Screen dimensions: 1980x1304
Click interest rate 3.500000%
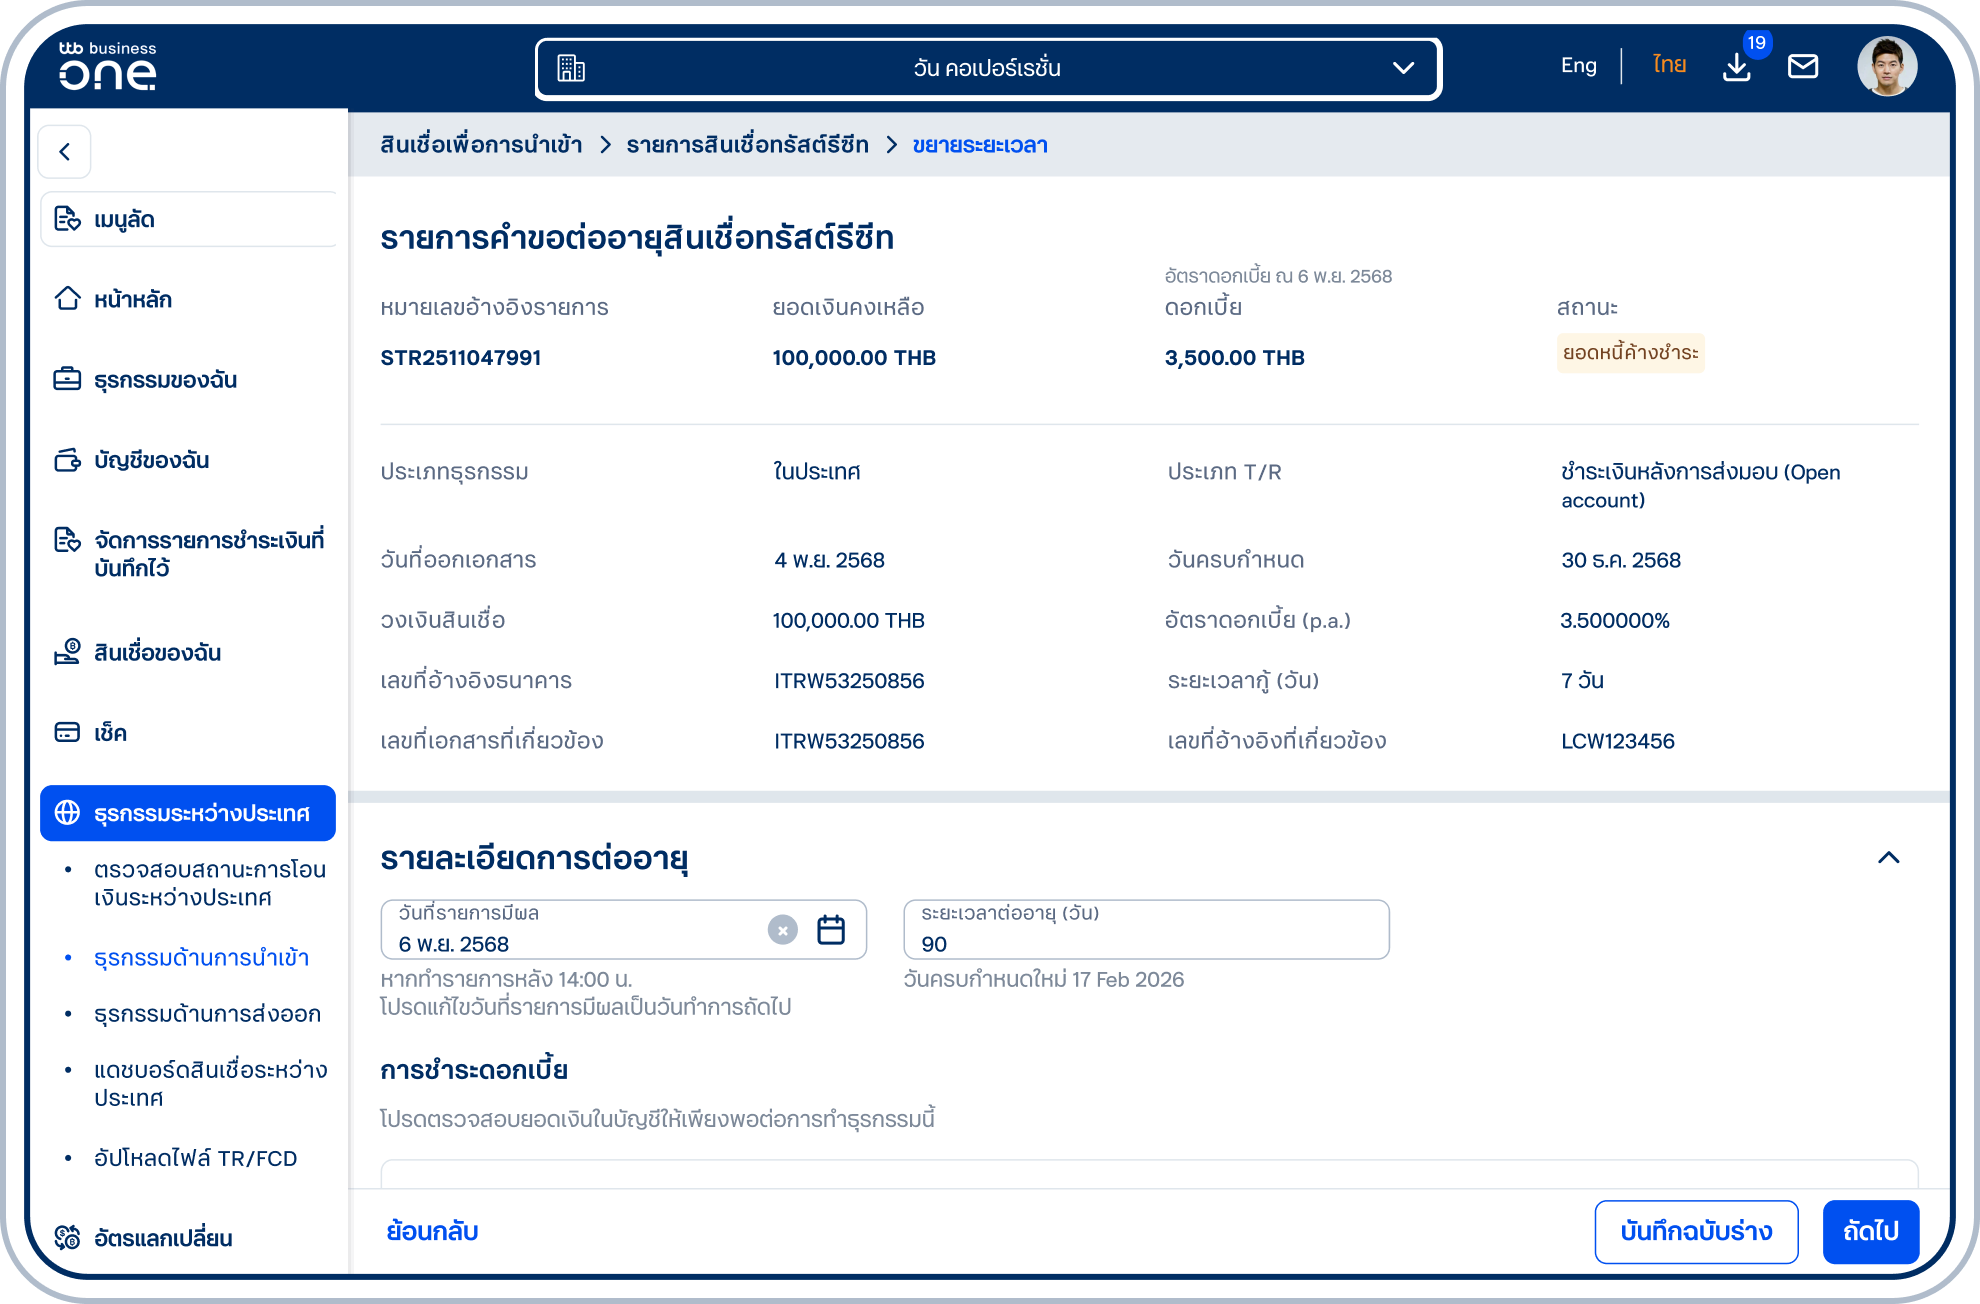(x=1615, y=620)
